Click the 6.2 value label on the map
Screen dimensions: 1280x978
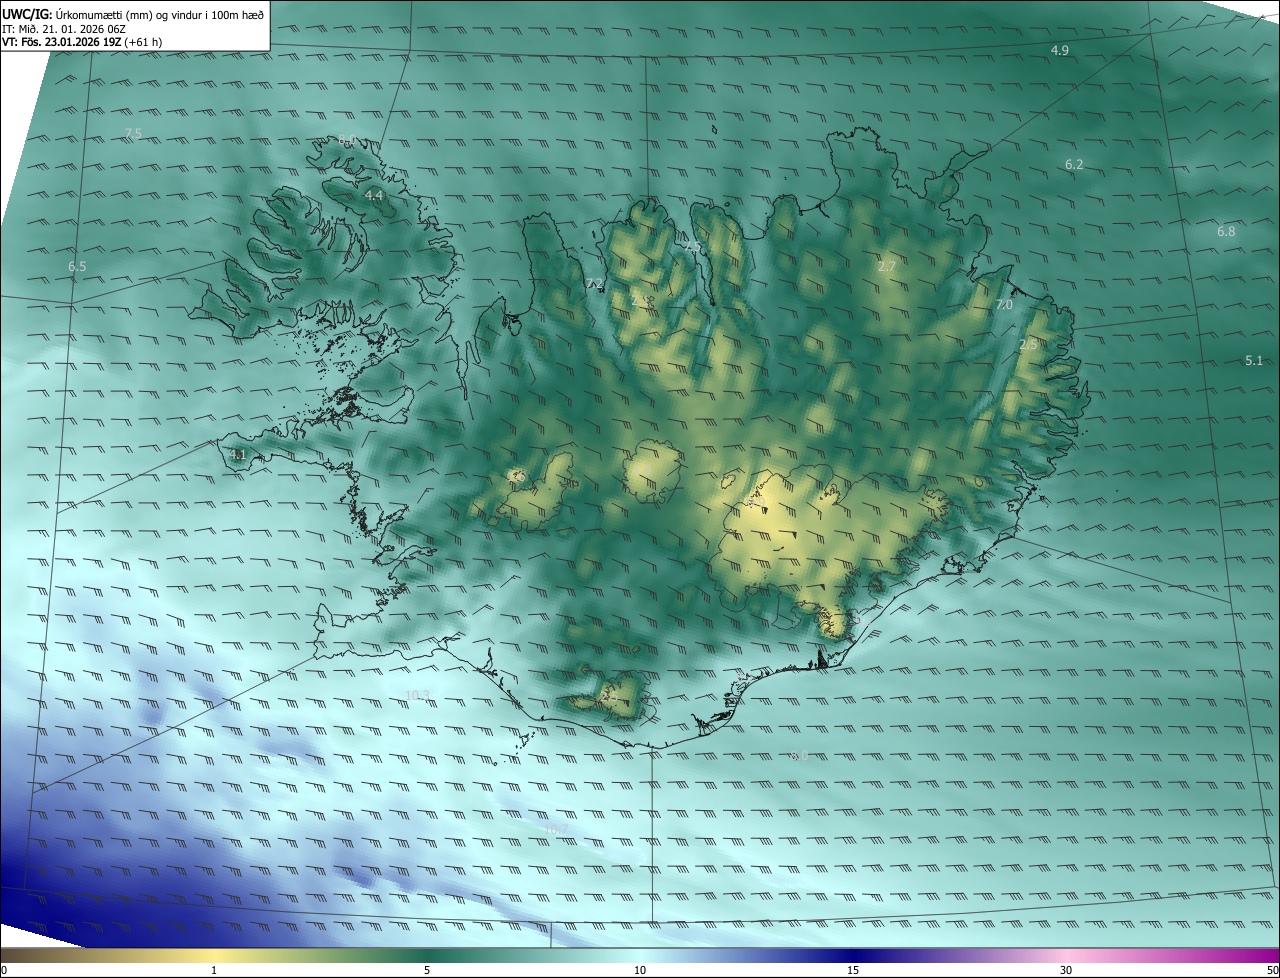tap(1074, 164)
